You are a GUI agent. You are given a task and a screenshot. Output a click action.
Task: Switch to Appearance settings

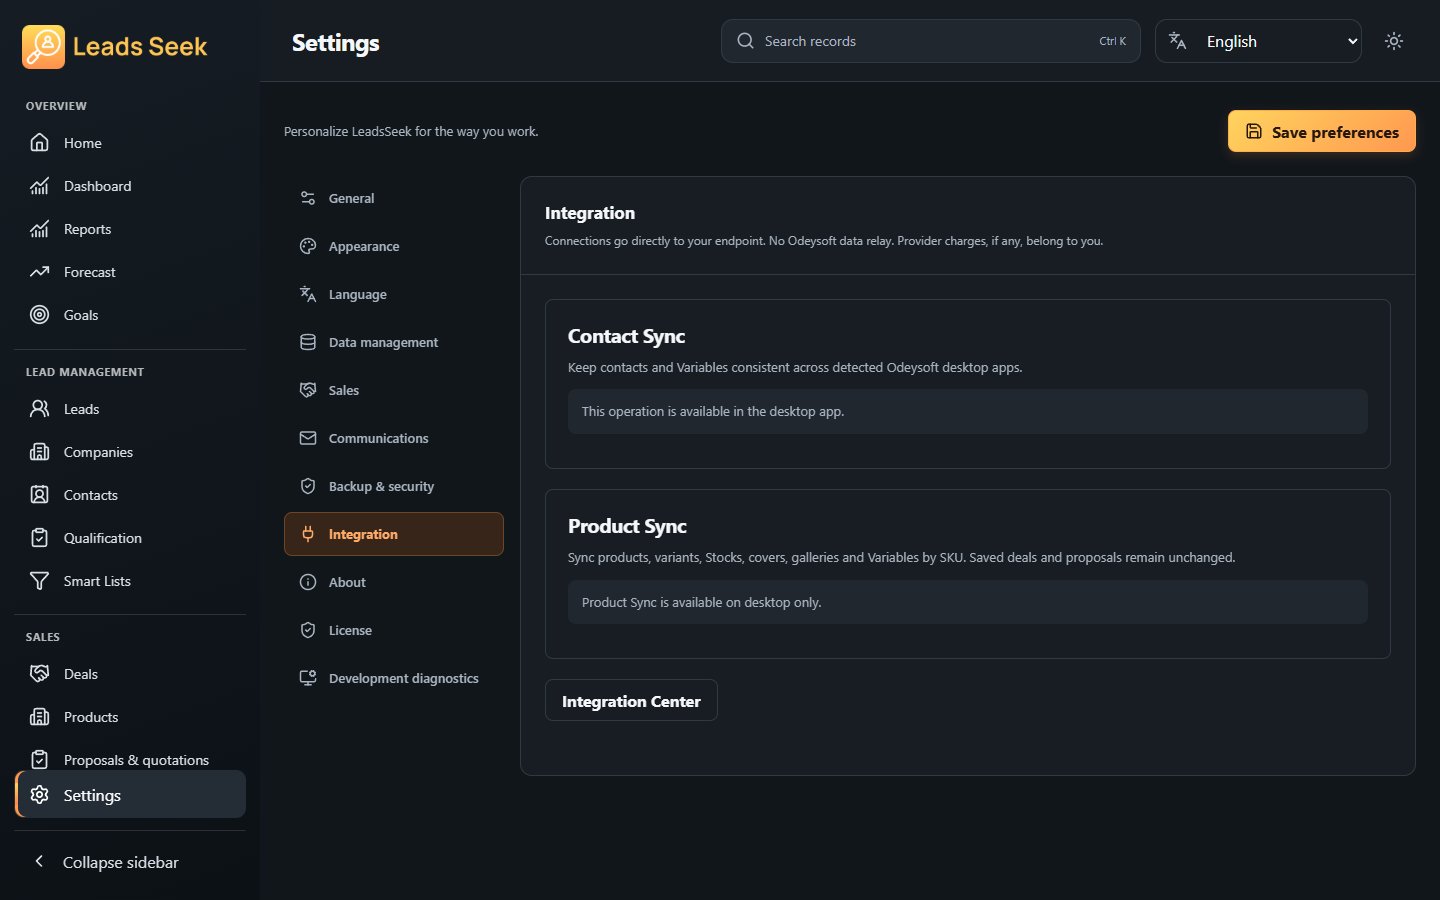point(393,246)
